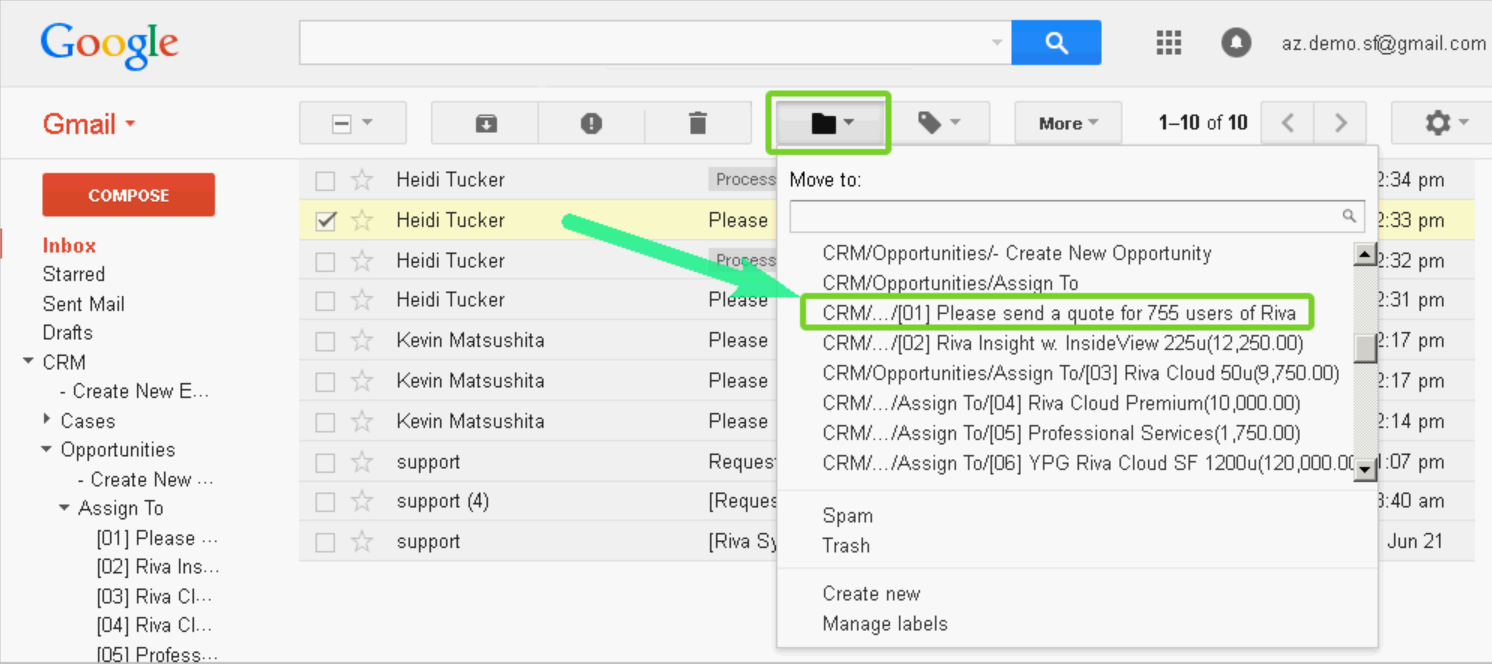Collapse the Opportunities label in sidebar

(46, 449)
